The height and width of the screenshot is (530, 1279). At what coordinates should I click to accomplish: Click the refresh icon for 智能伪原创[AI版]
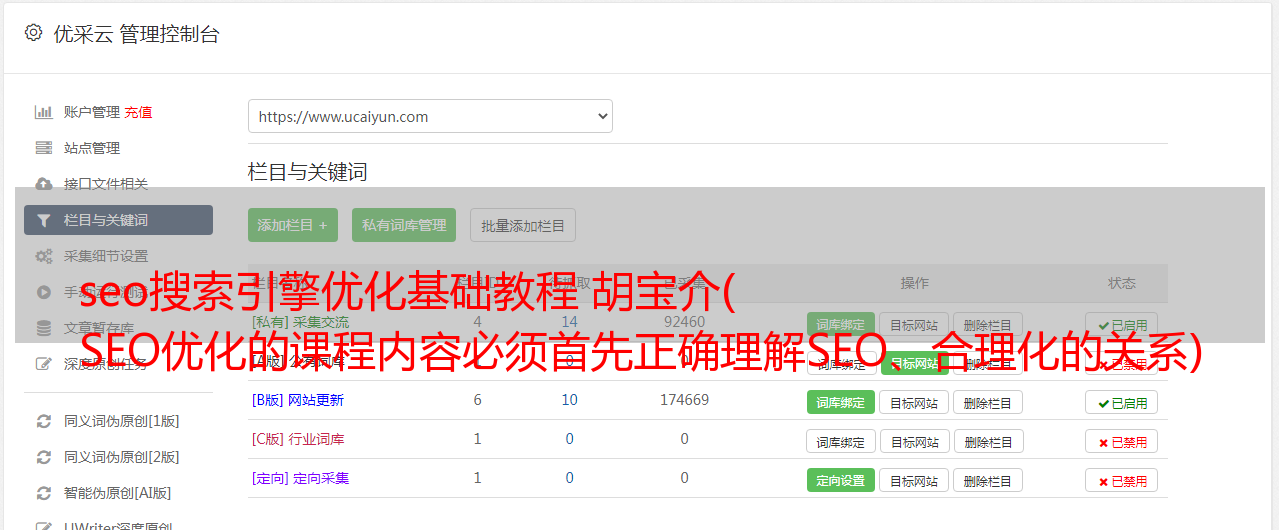44,493
